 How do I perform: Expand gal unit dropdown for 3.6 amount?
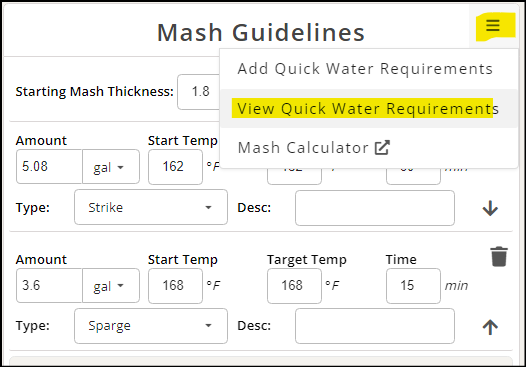click(x=111, y=286)
